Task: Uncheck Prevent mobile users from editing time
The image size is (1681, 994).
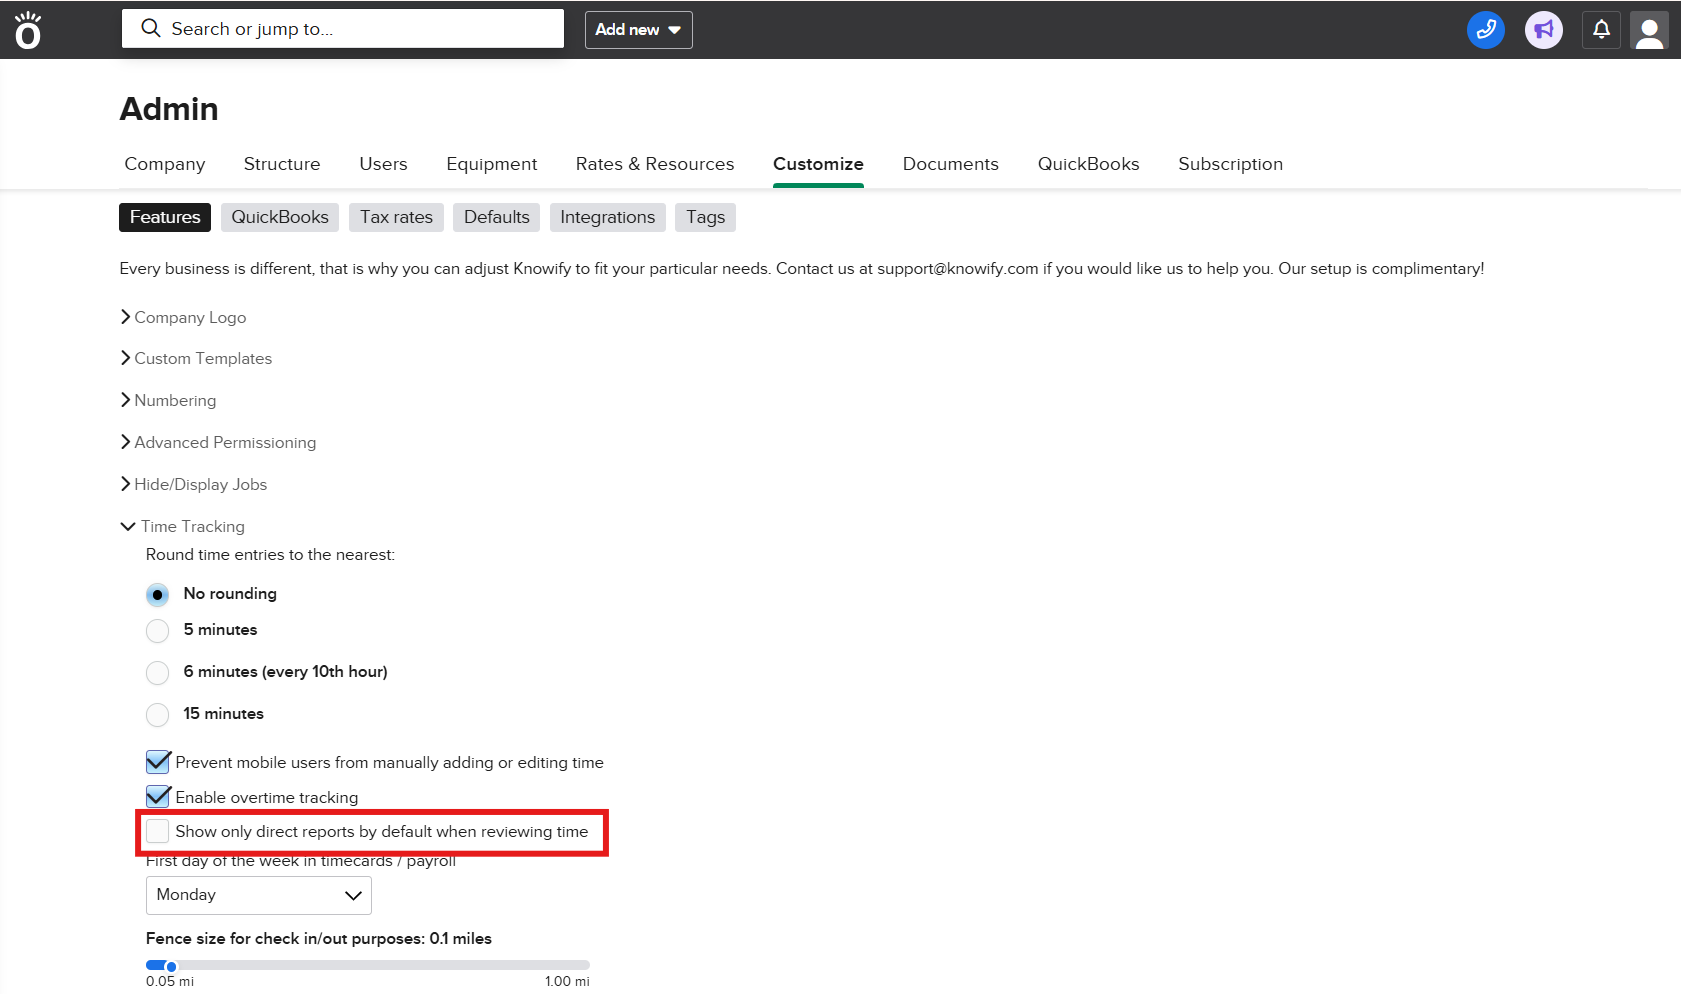Action: [158, 762]
